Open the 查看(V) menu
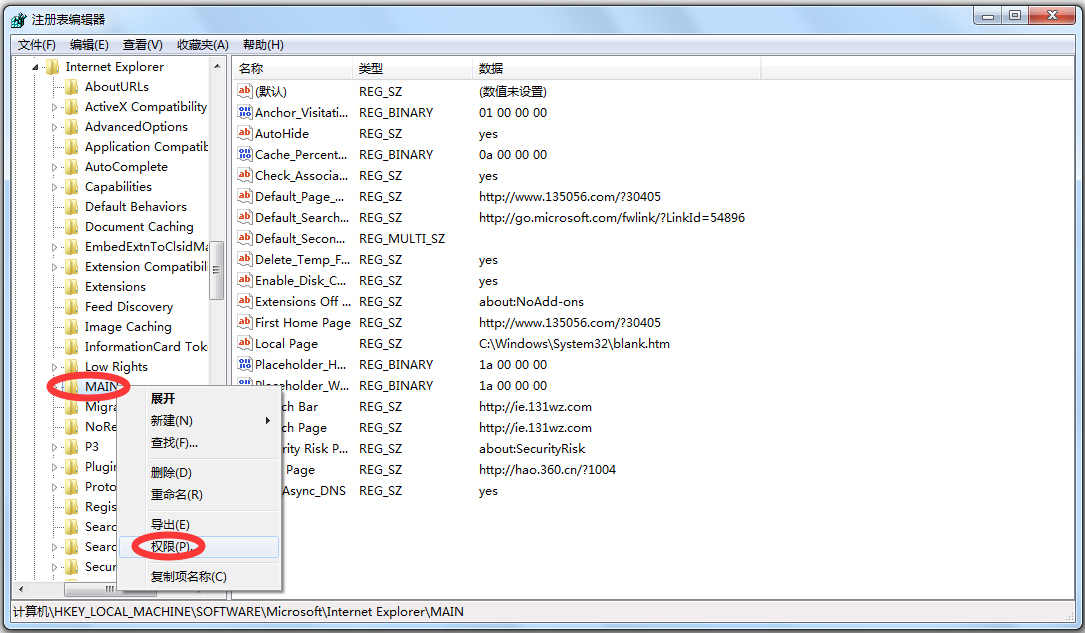This screenshot has height=633, width=1085. coord(140,44)
